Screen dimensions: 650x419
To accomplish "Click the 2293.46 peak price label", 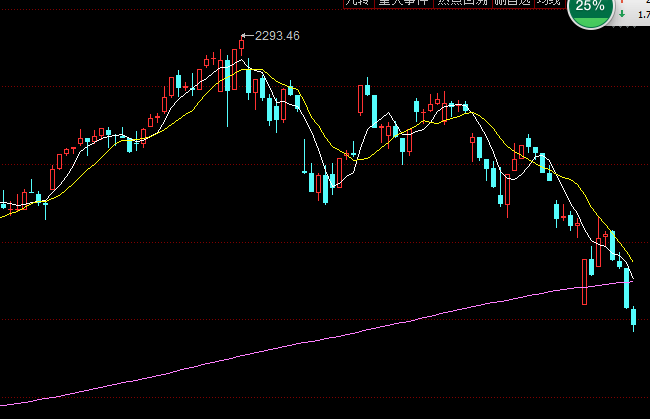I will (277, 36).
